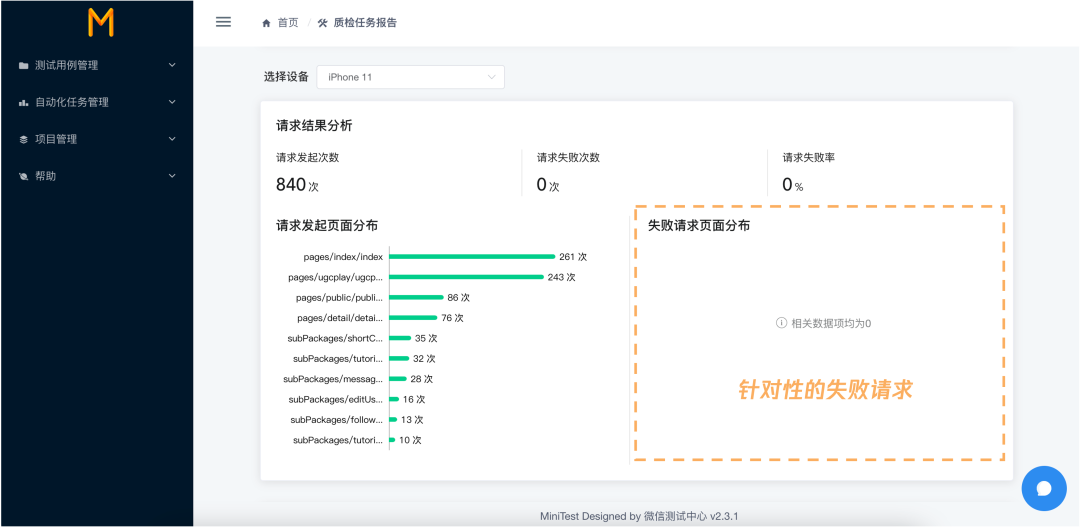Click the bar chart icon beside 自动化任务管理
Viewport: 1080px width, 527px height.
[23, 103]
